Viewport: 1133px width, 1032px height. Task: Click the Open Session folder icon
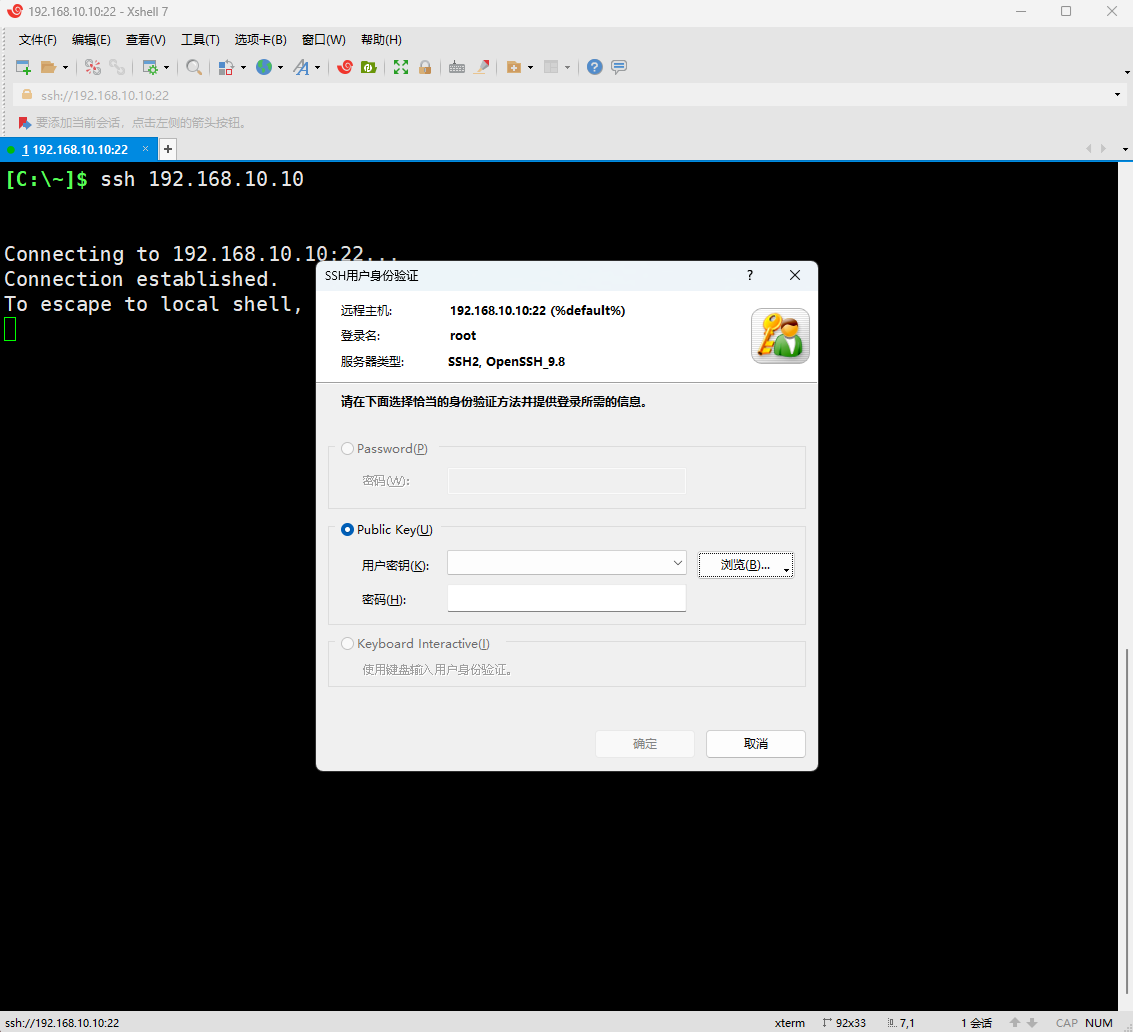pos(48,67)
